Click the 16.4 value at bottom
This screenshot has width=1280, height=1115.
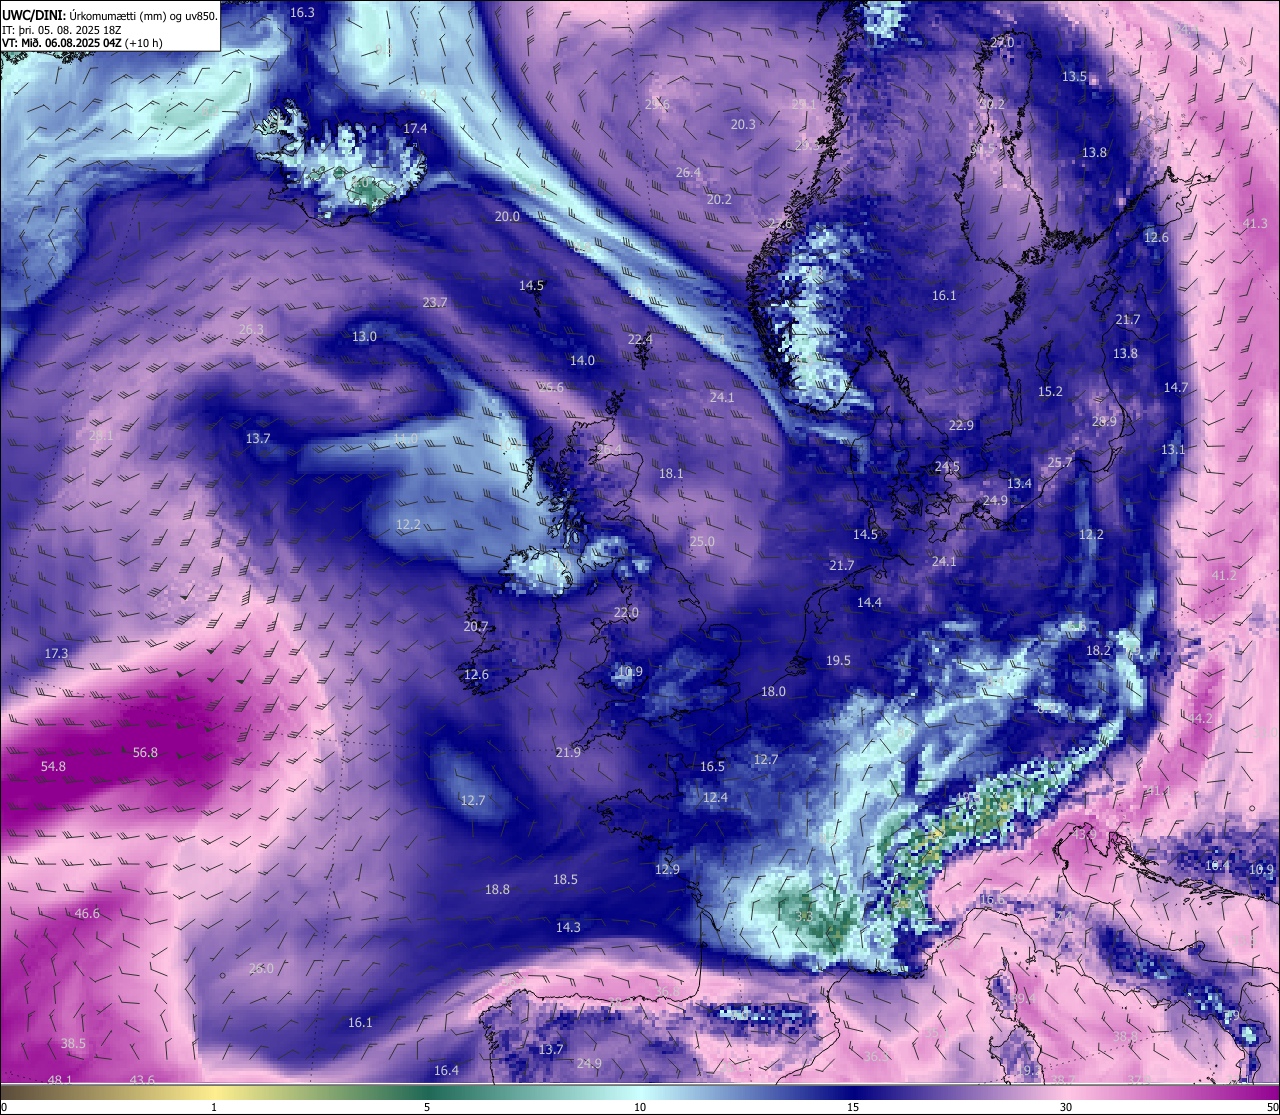coord(446,1071)
